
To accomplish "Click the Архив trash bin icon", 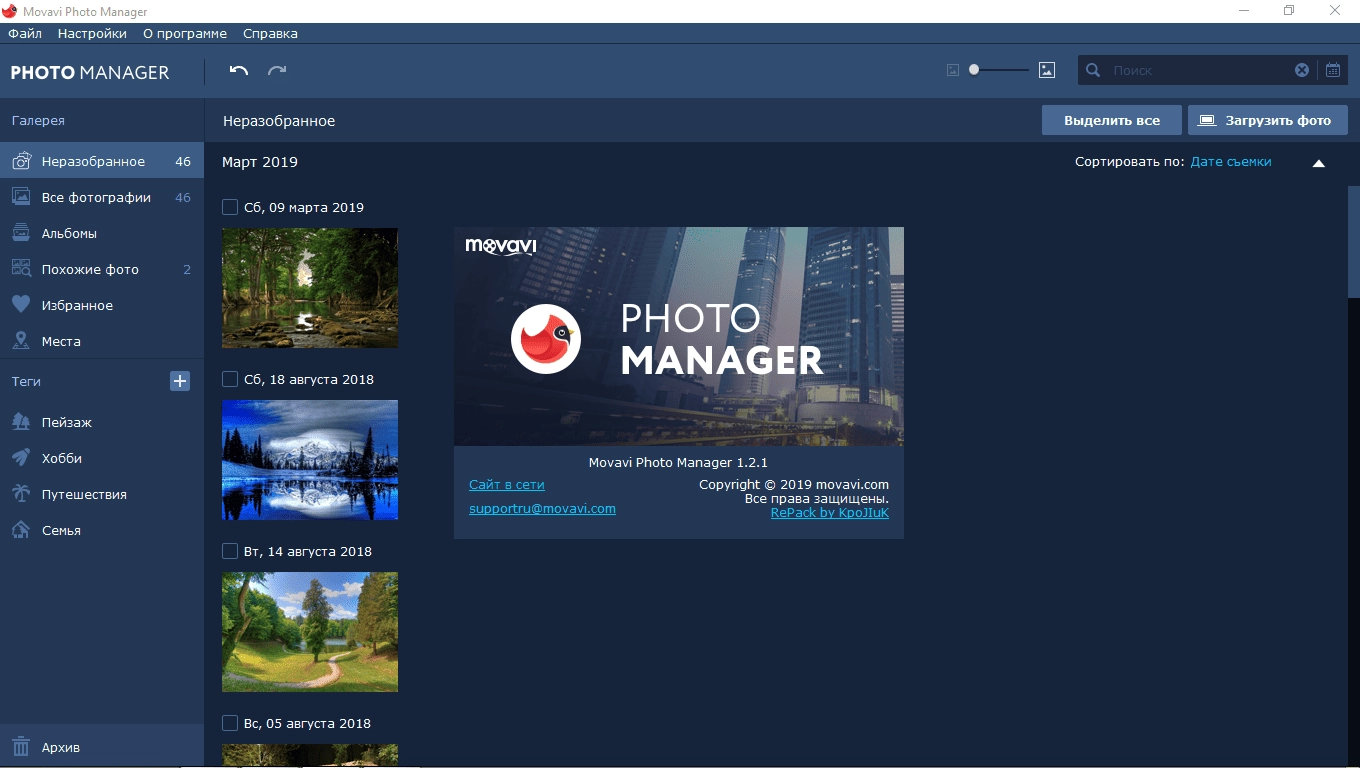I will point(21,747).
